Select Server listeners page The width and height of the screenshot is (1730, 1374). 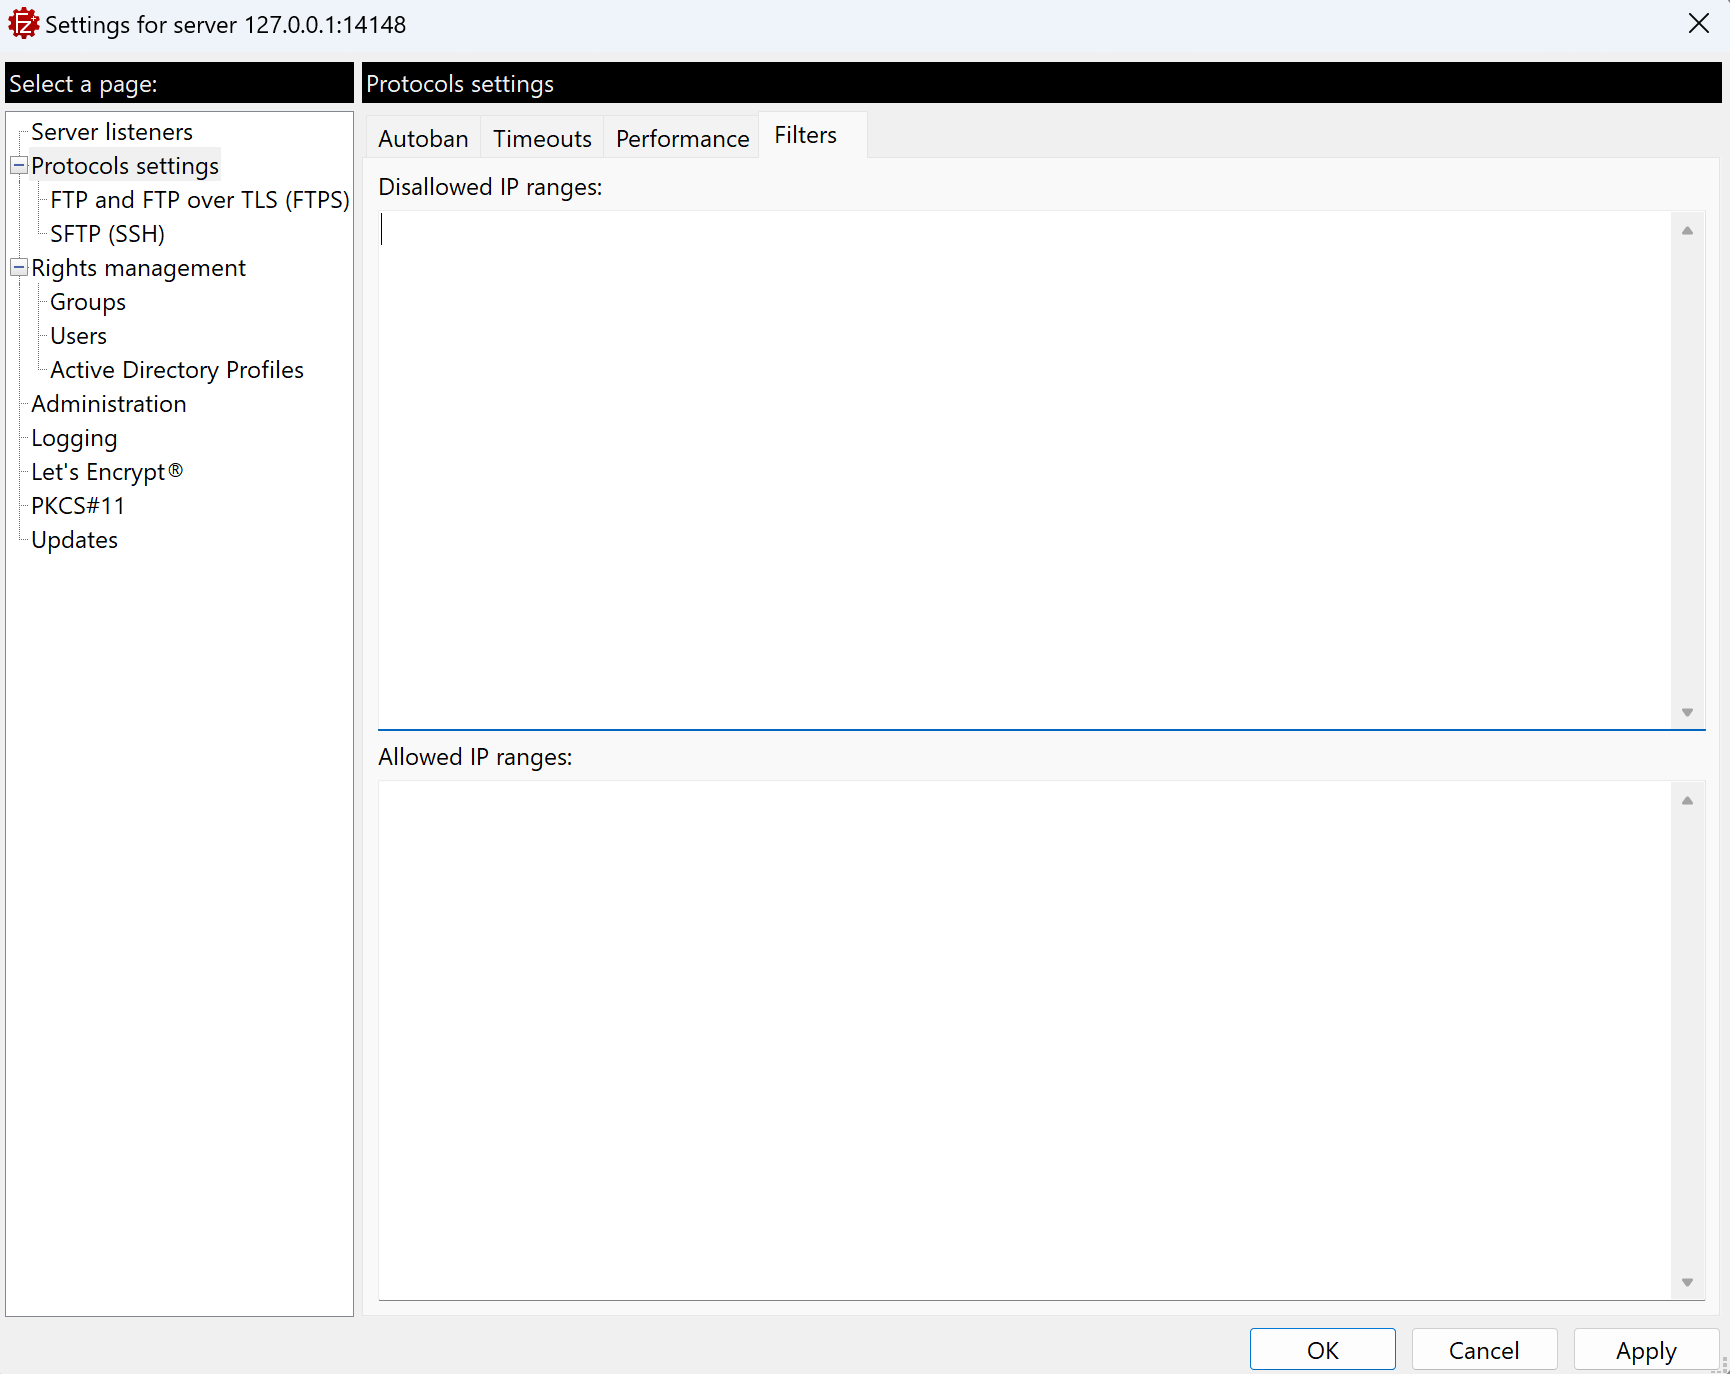[x=112, y=132]
